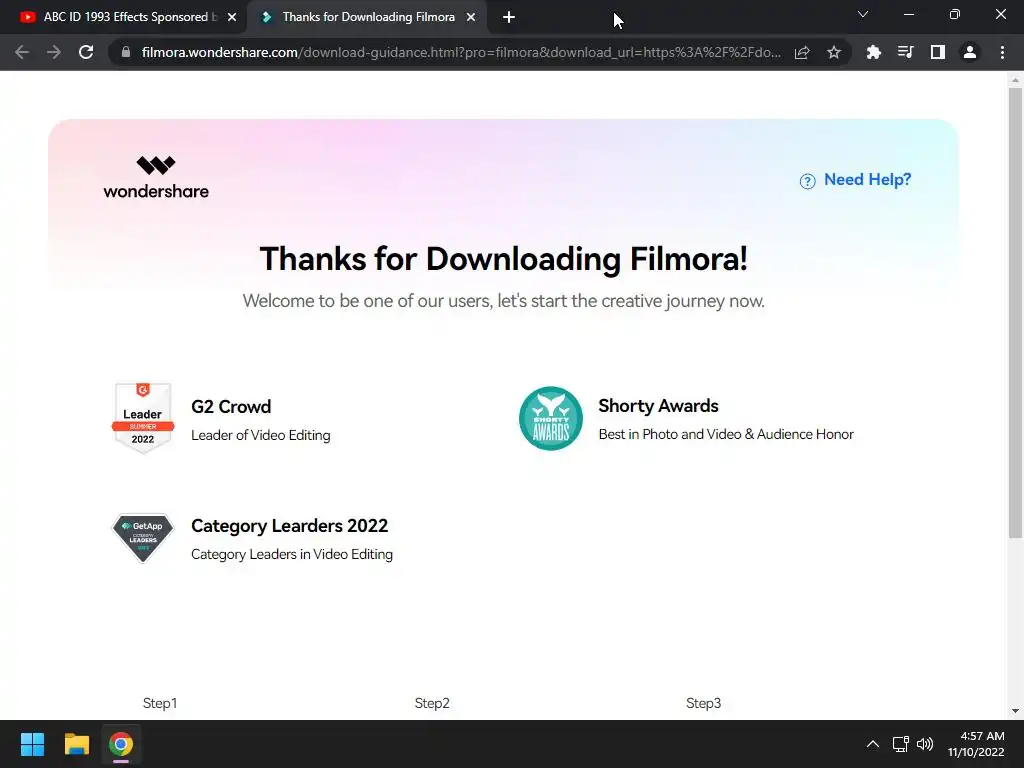Reload the current page

(86, 52)
